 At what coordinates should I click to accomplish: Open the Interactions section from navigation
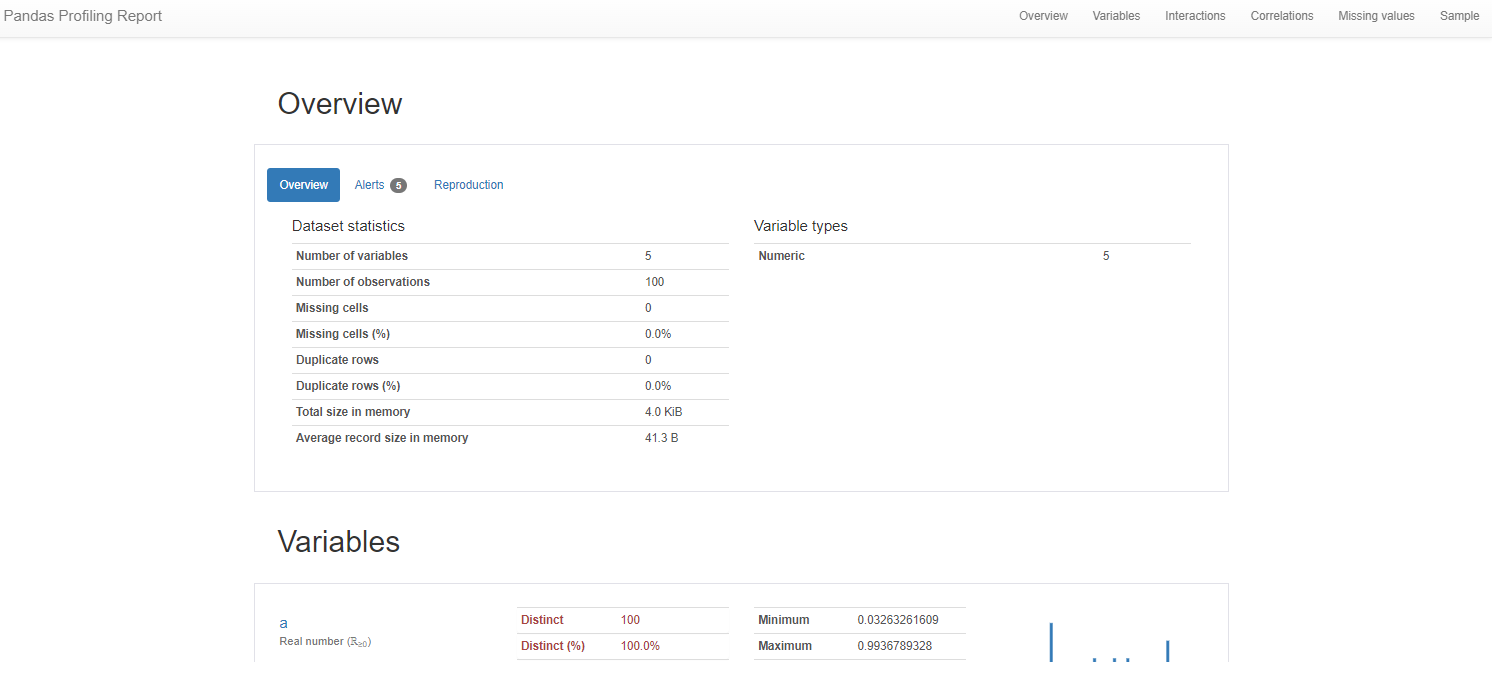[x=1195, y=15]
